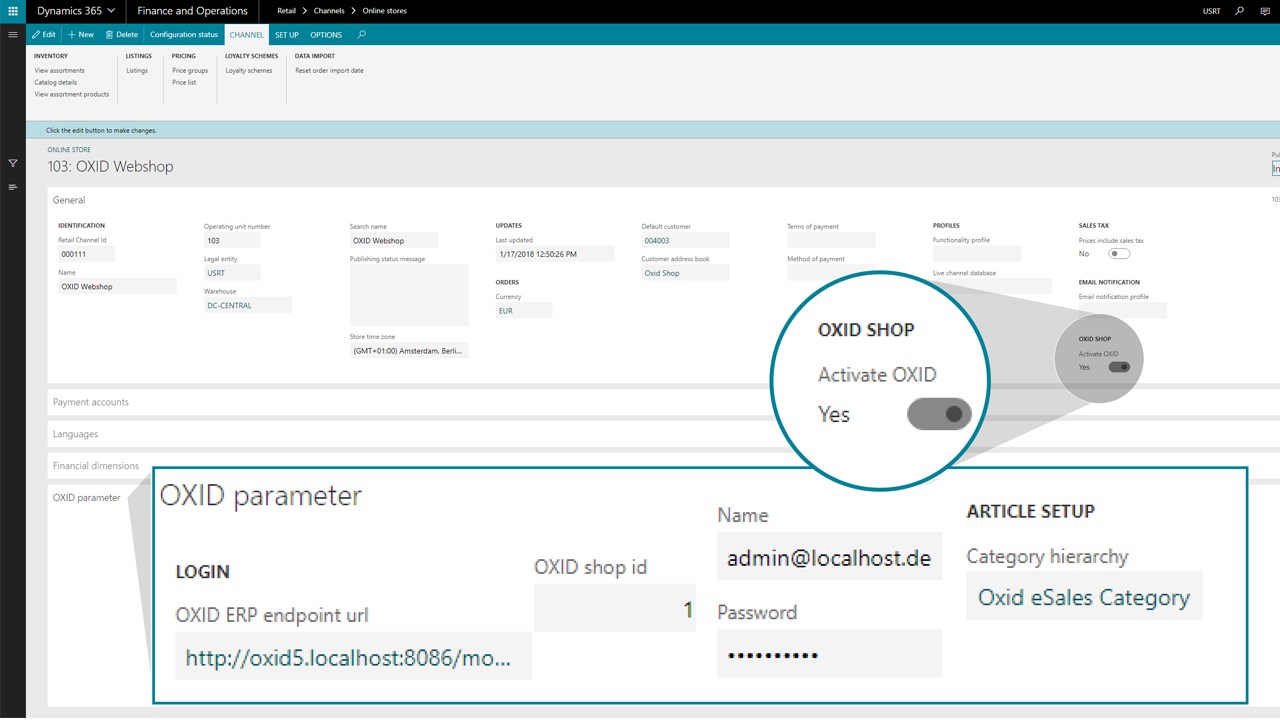Screen dimensions: 1280x720
Task: Open the Dynamics 365 dropdown
Action: click(x=75, y=11)
